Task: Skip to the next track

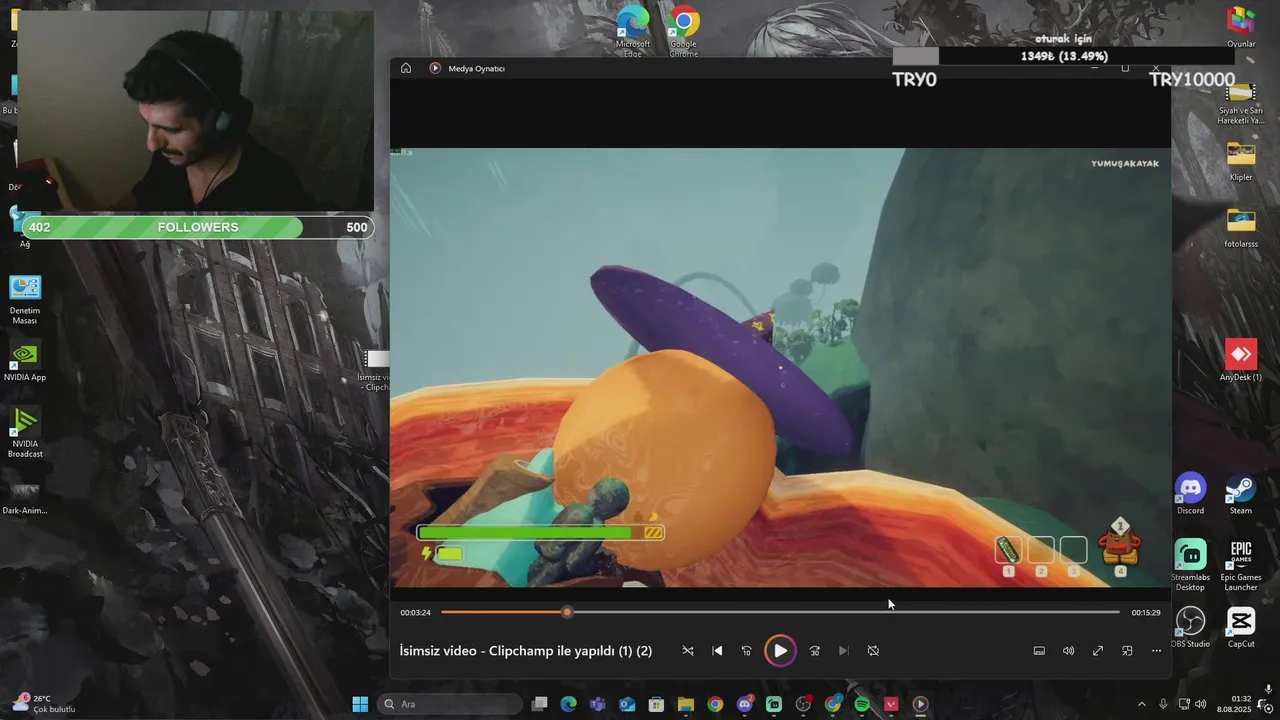Action: coord(843,651)
